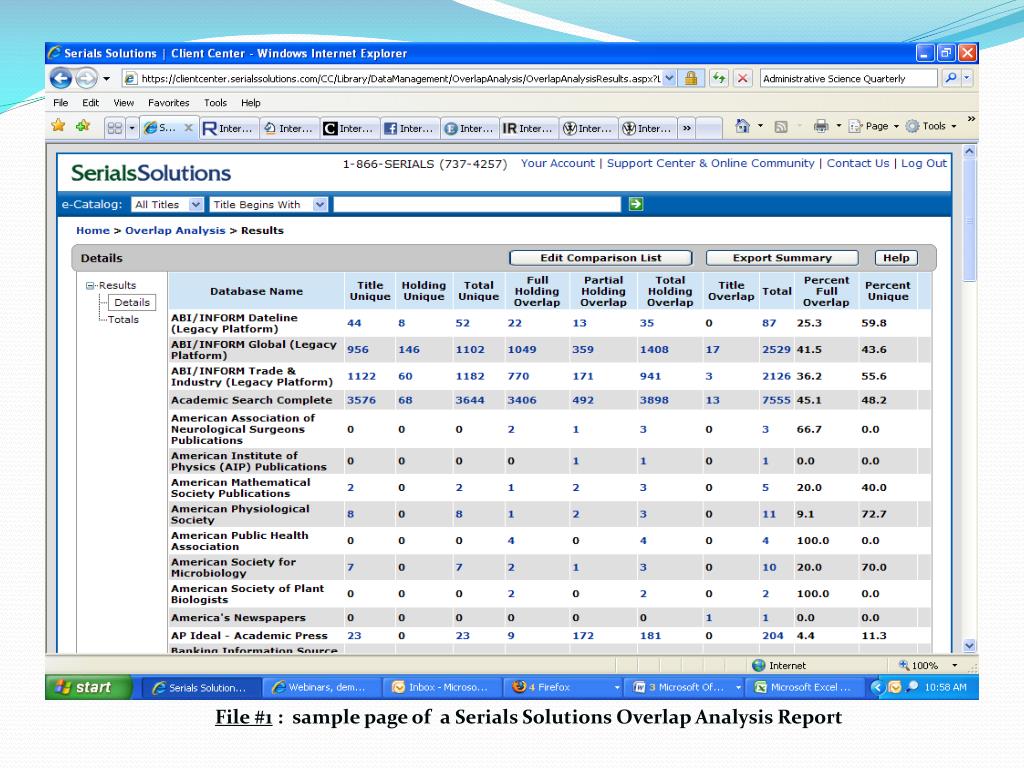This screenshot has width=1024, height=768.
Task: Follow the Contact Us link
Action: coord(857,163)
